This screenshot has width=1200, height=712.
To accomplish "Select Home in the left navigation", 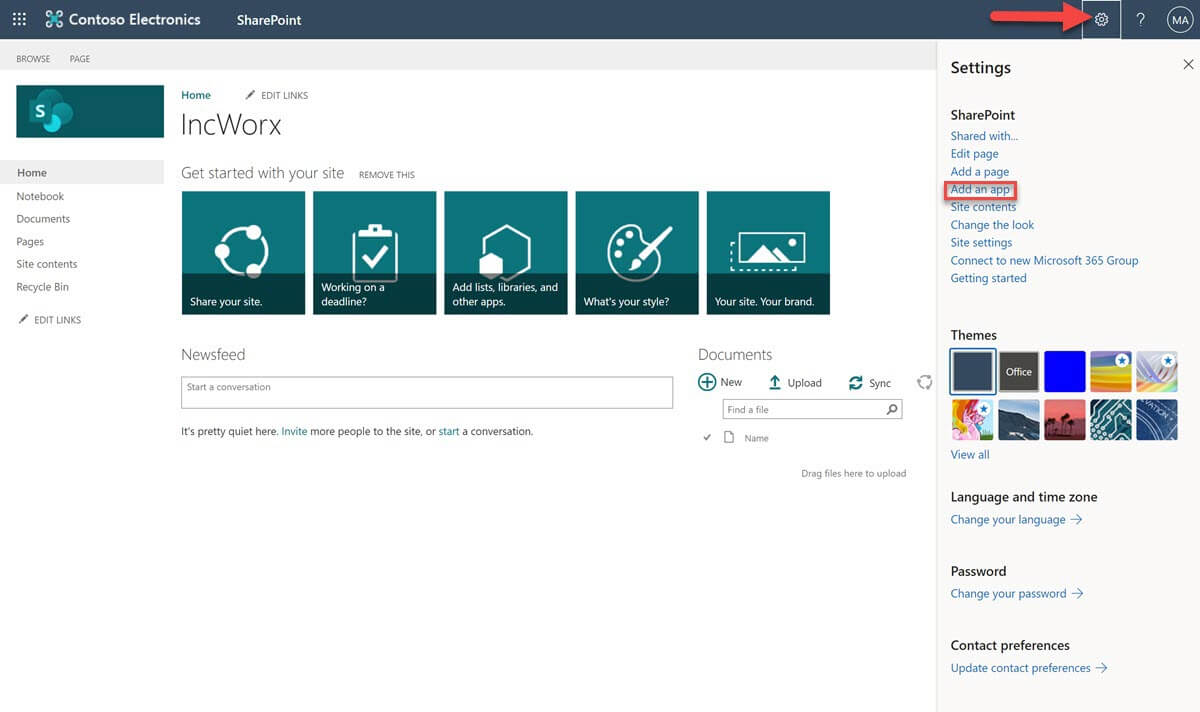I will click(82, 173).
